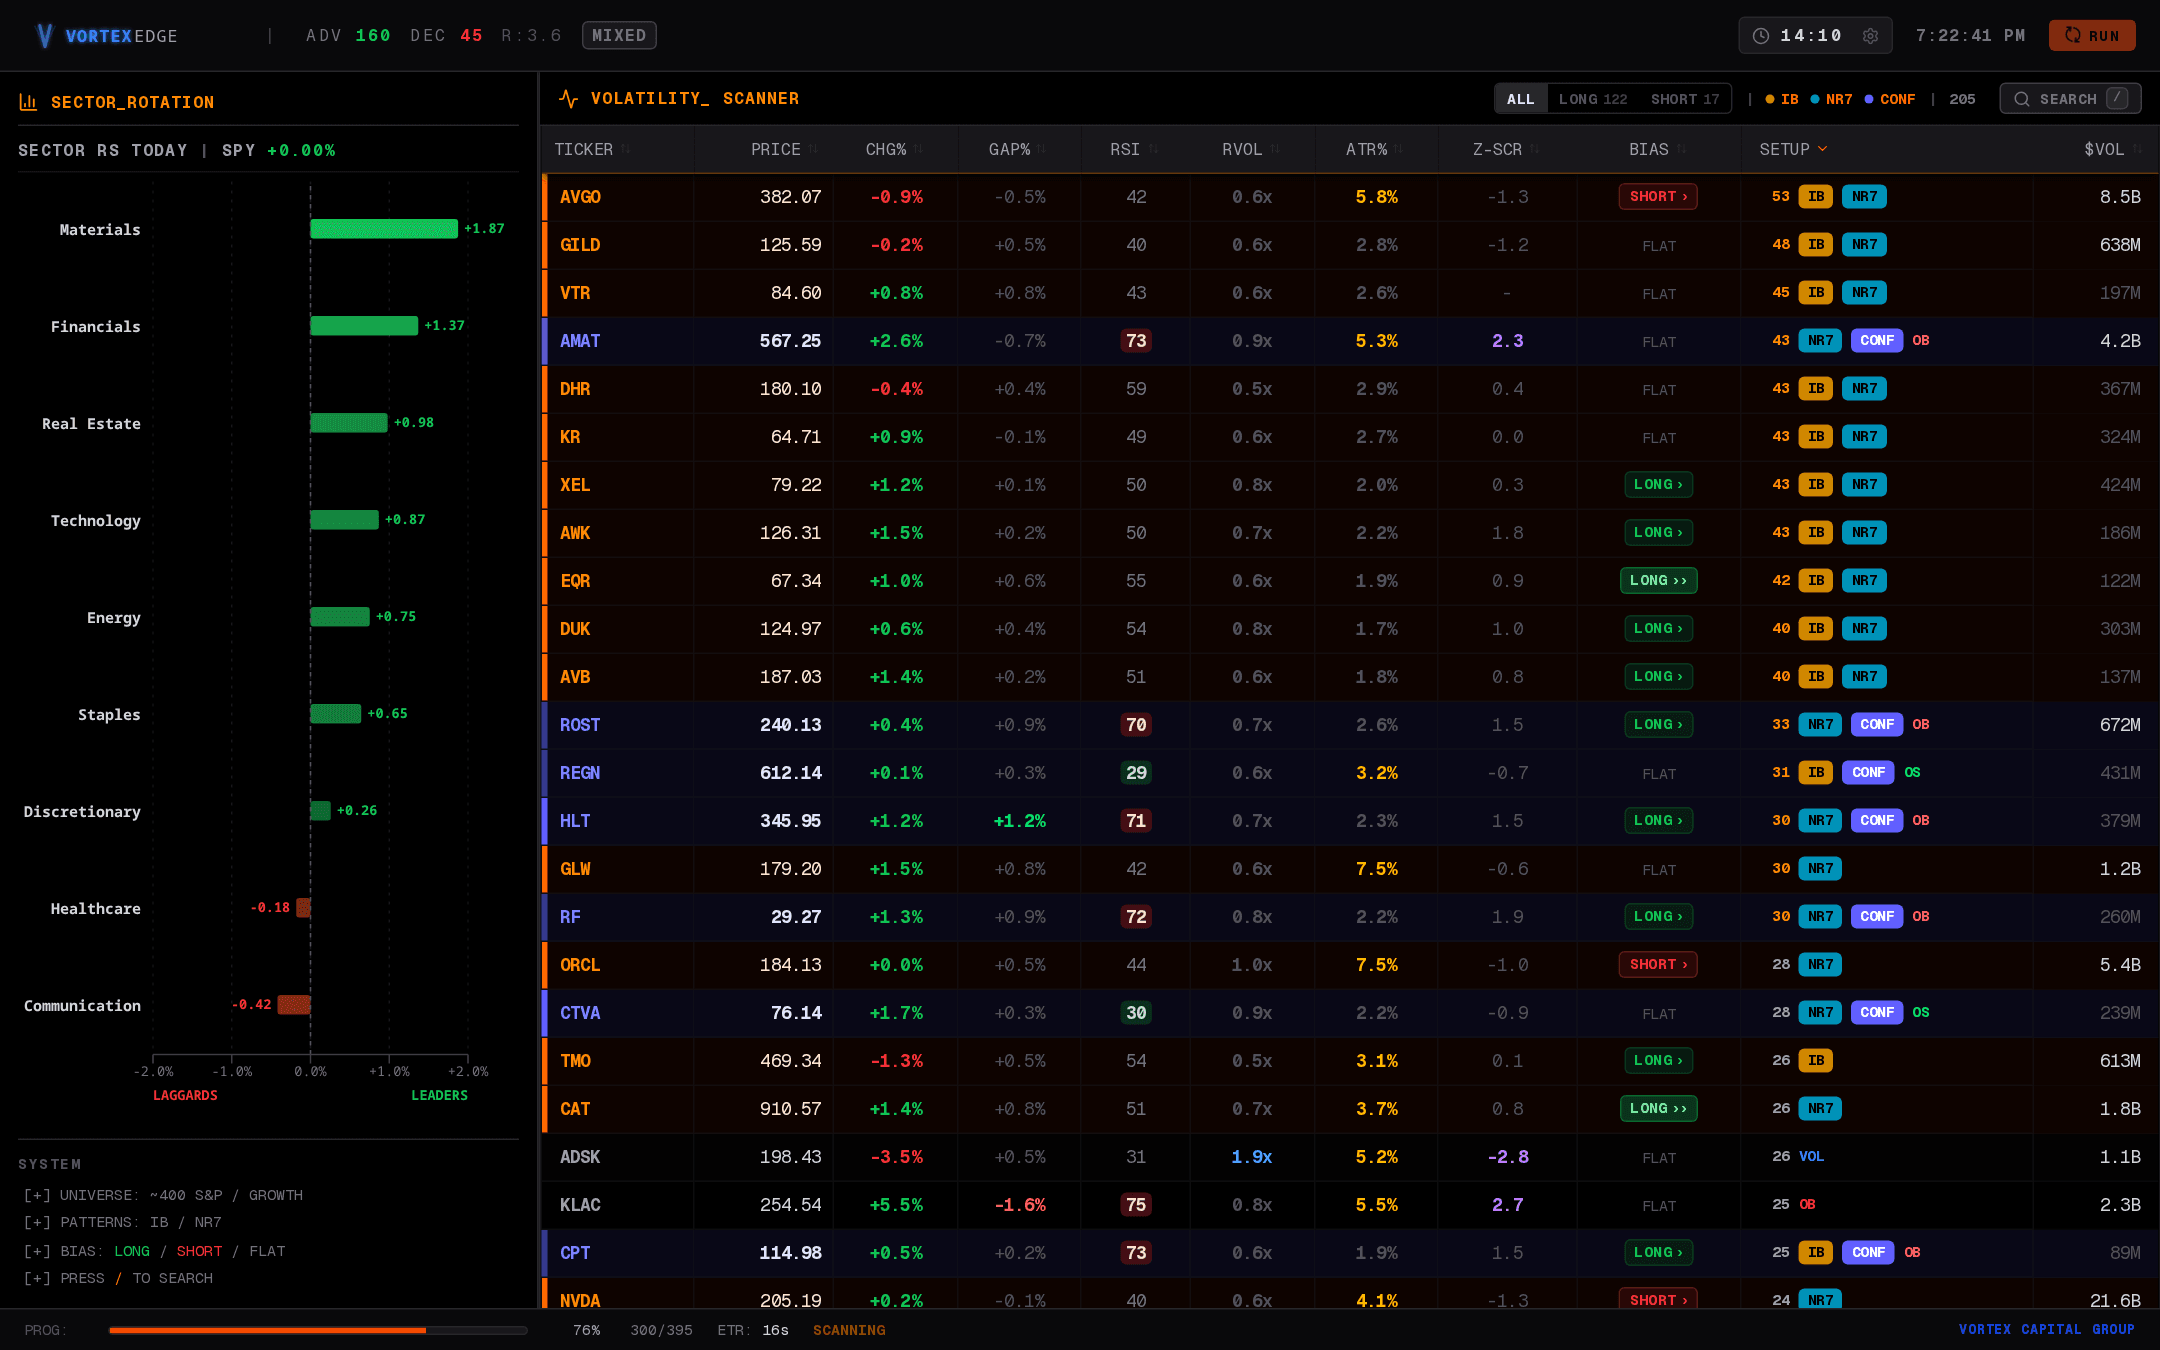Screen dimensions: 2160x1350
Task: Click the Materials +1.87 sector bar
Action: [x=384, y=229]
